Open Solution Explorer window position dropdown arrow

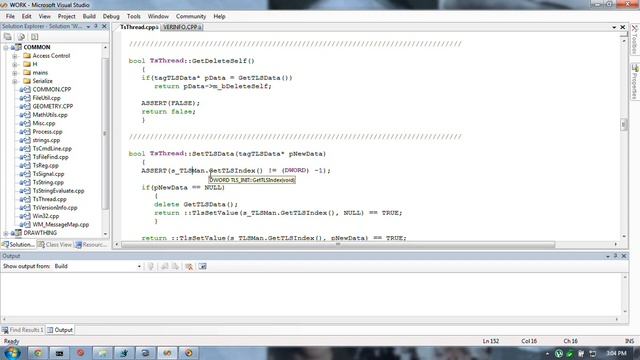tap(88, 27)
